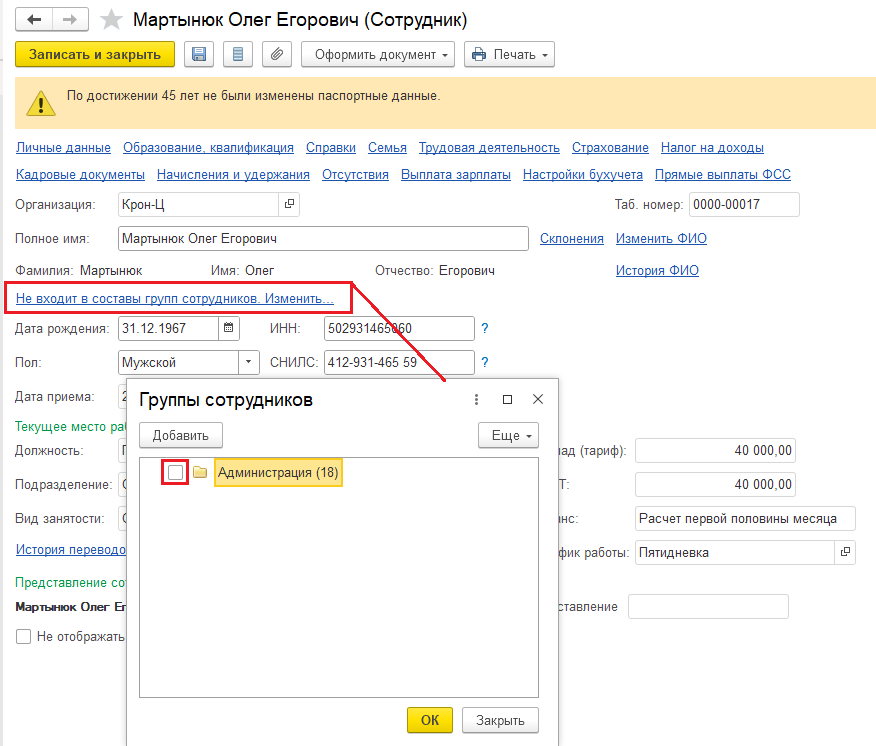Add employee to favorites with star icon
Screen dimensions: 876x746
point(113,20)
